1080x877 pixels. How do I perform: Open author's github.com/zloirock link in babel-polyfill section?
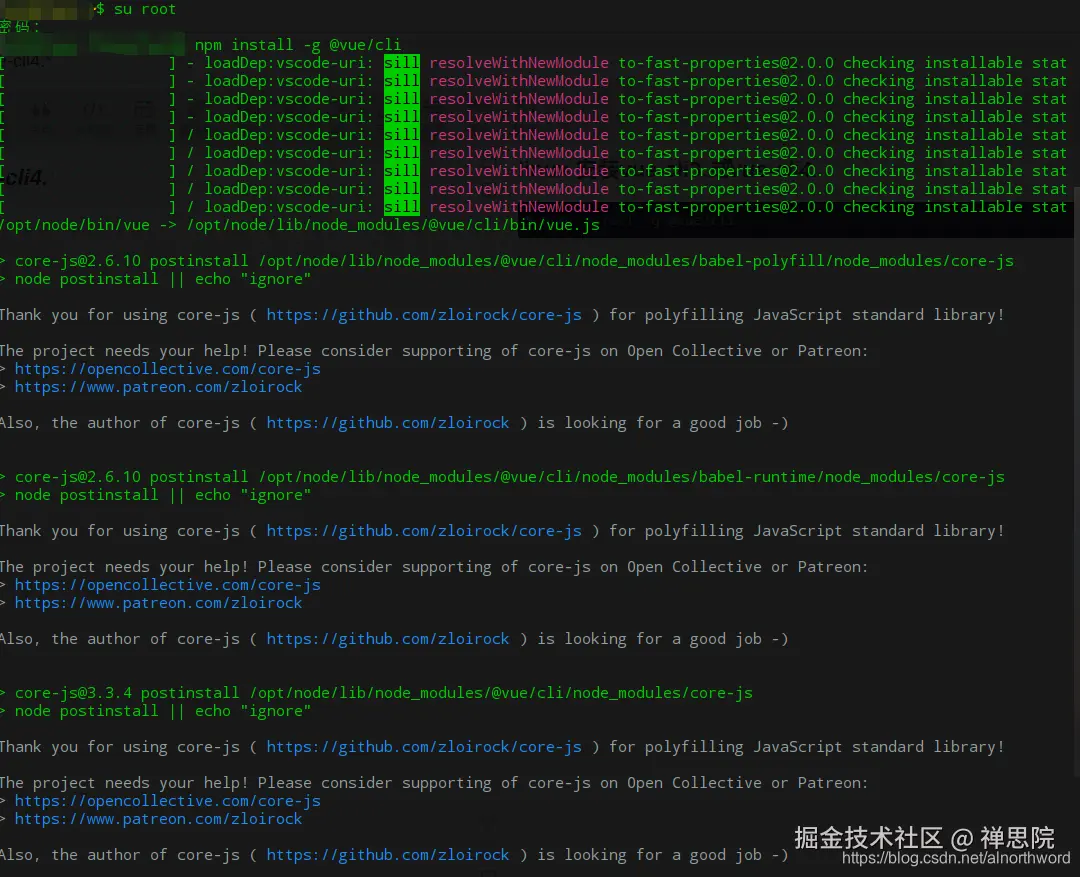point(388,423)
